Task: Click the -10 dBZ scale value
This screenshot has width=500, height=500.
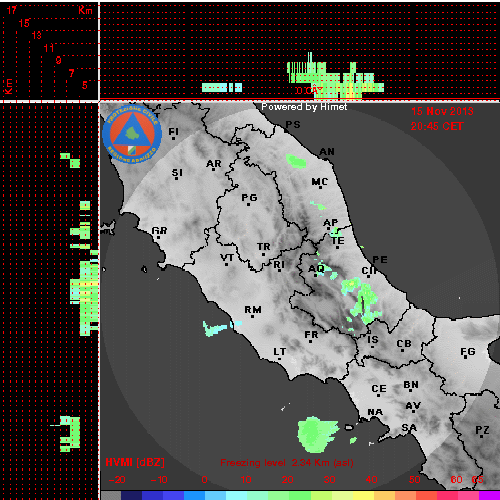Action: coord(159,480)
